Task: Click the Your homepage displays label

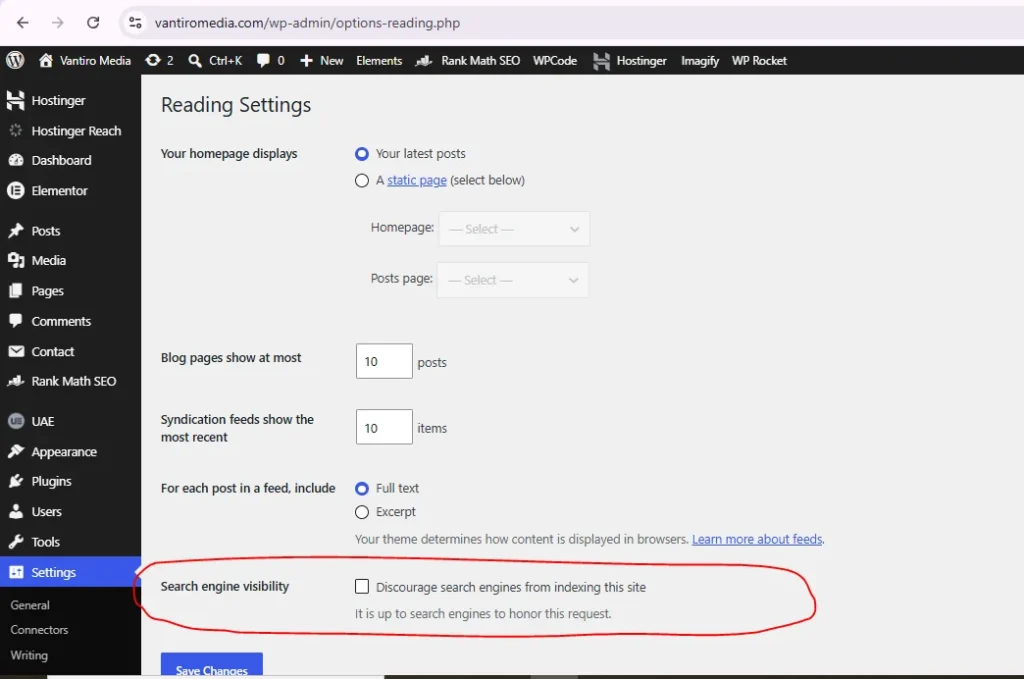Action: click(229, 153)
